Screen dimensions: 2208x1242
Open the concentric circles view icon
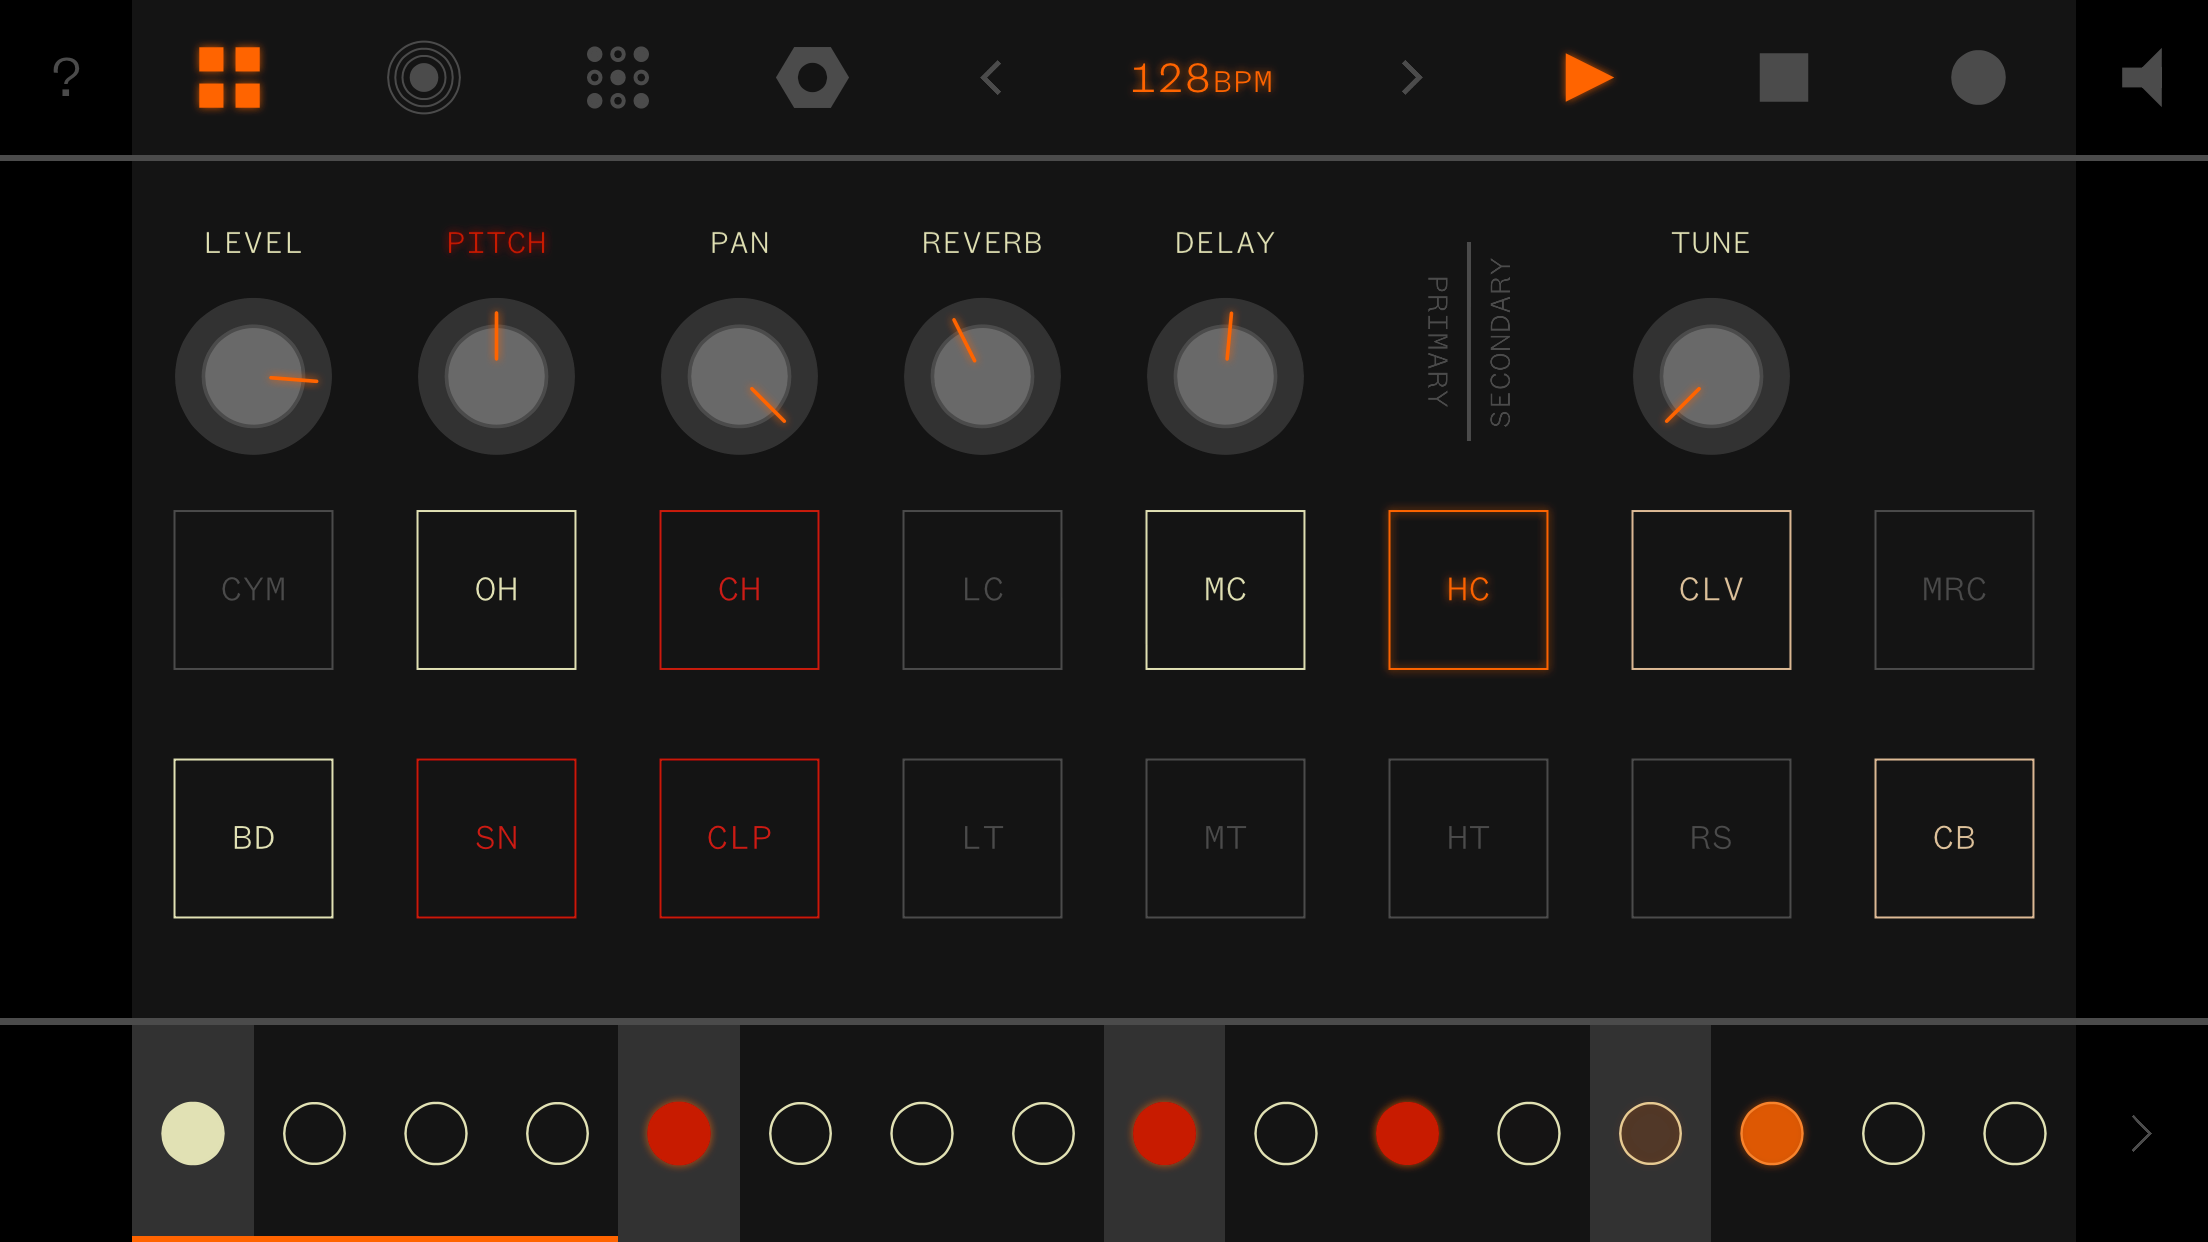coord(423,77)
